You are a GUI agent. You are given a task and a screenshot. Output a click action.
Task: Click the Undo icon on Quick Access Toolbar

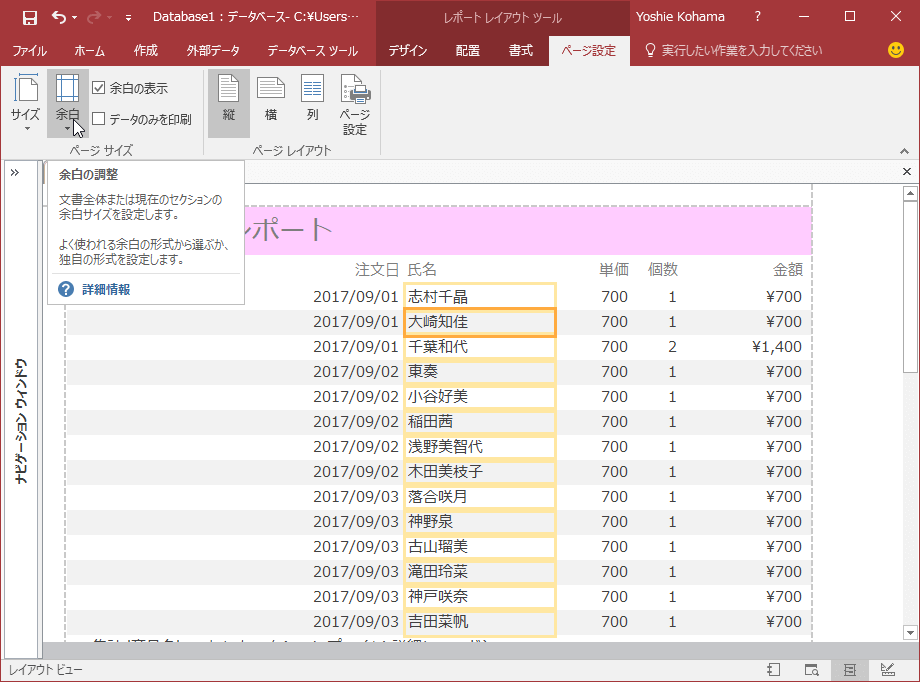(x=57, y=17)
